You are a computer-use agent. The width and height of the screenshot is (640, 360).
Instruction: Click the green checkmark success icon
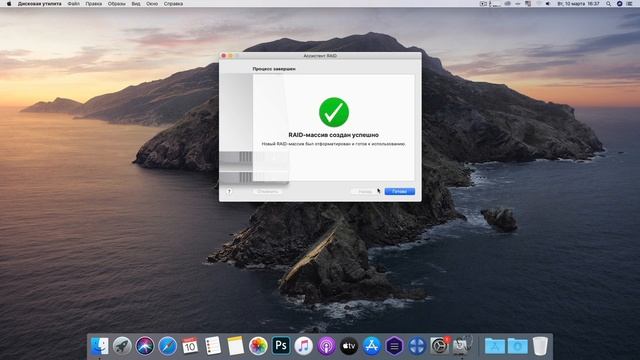point(334,112)
